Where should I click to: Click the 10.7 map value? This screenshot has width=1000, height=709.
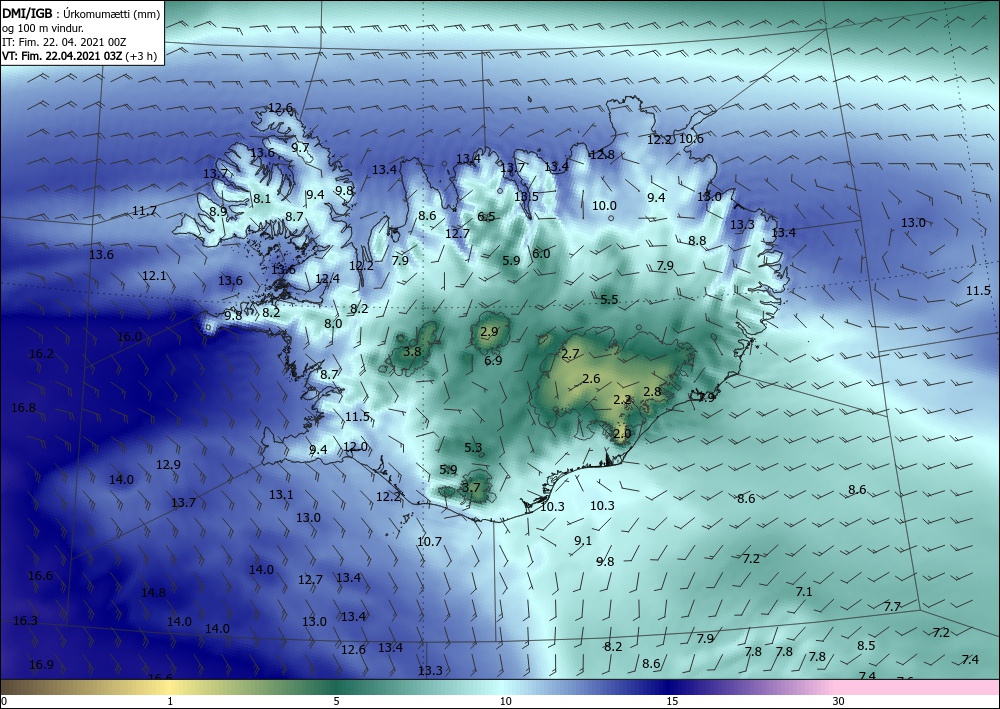429,541
